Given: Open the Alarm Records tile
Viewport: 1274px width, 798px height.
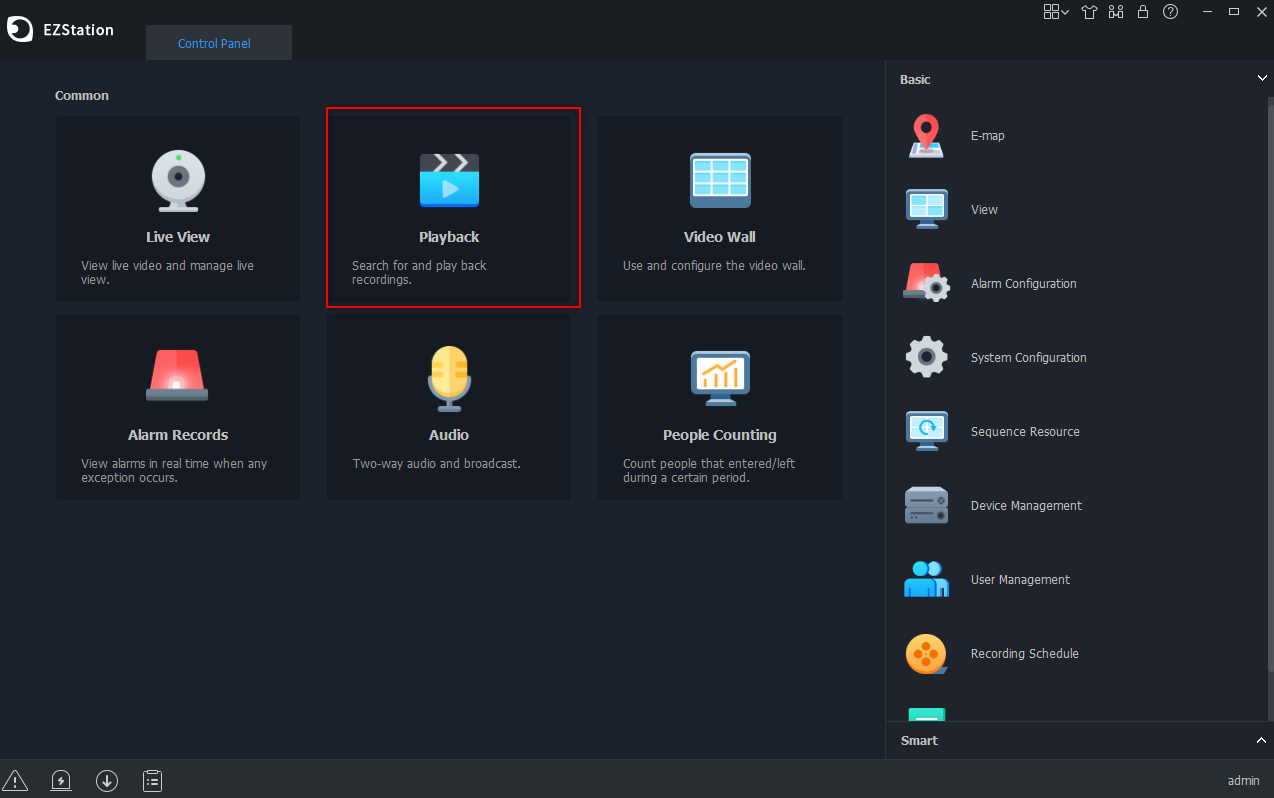Looking at the screenshot, I should coord(178,406).
